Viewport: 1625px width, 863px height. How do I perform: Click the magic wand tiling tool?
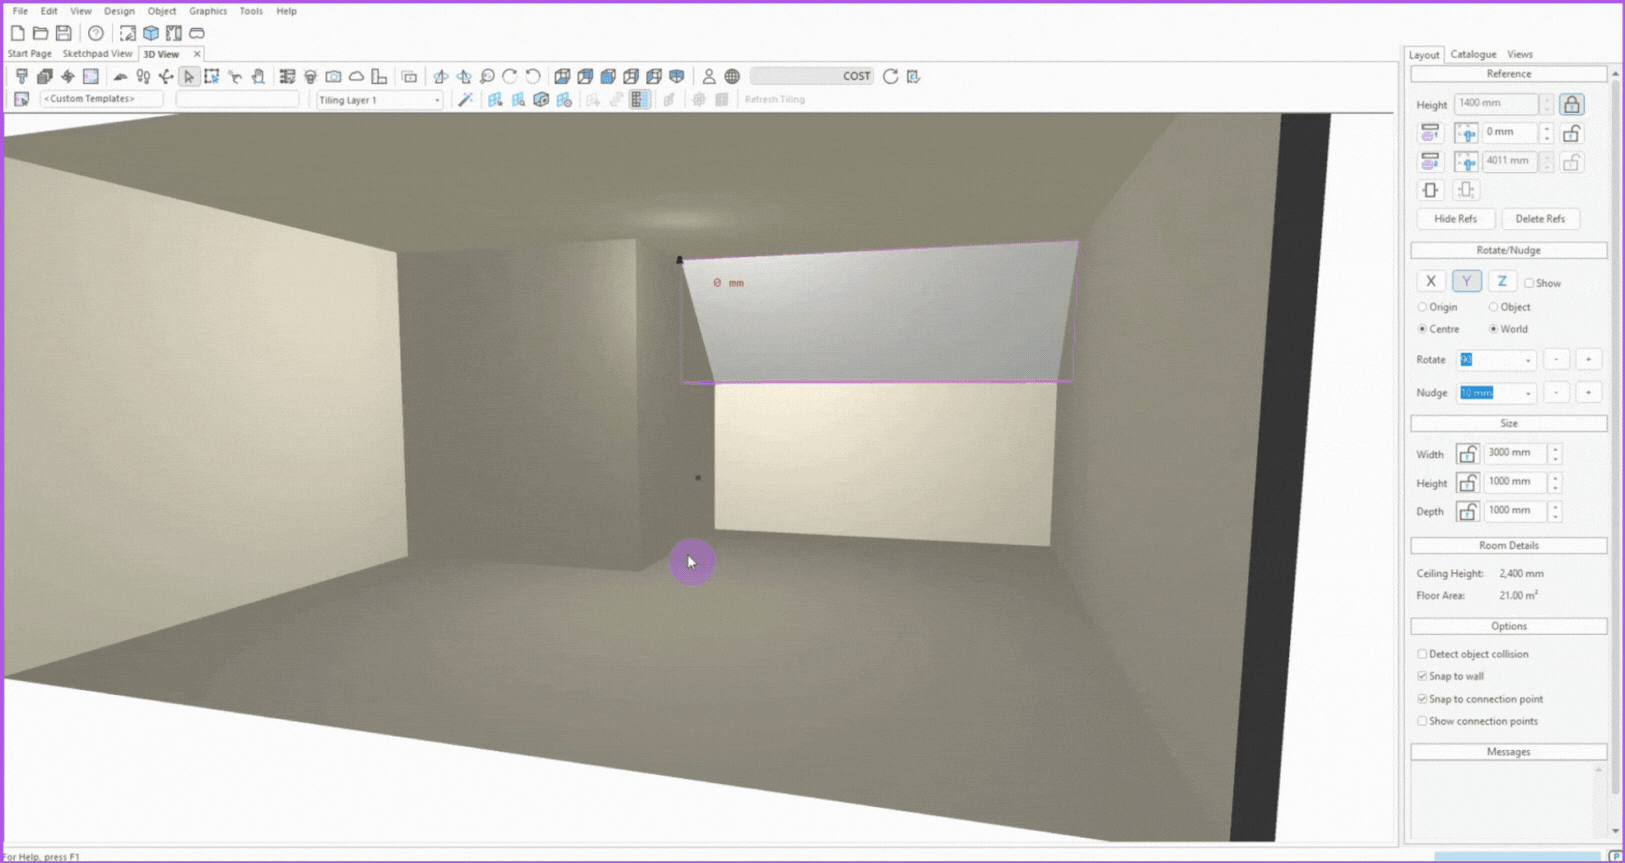465,99
